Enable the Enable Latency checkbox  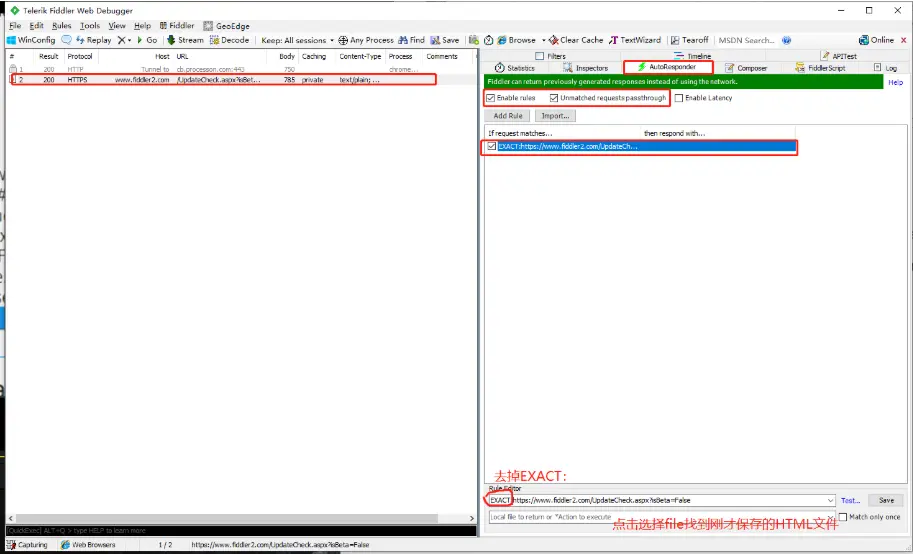tap(679, 98)
